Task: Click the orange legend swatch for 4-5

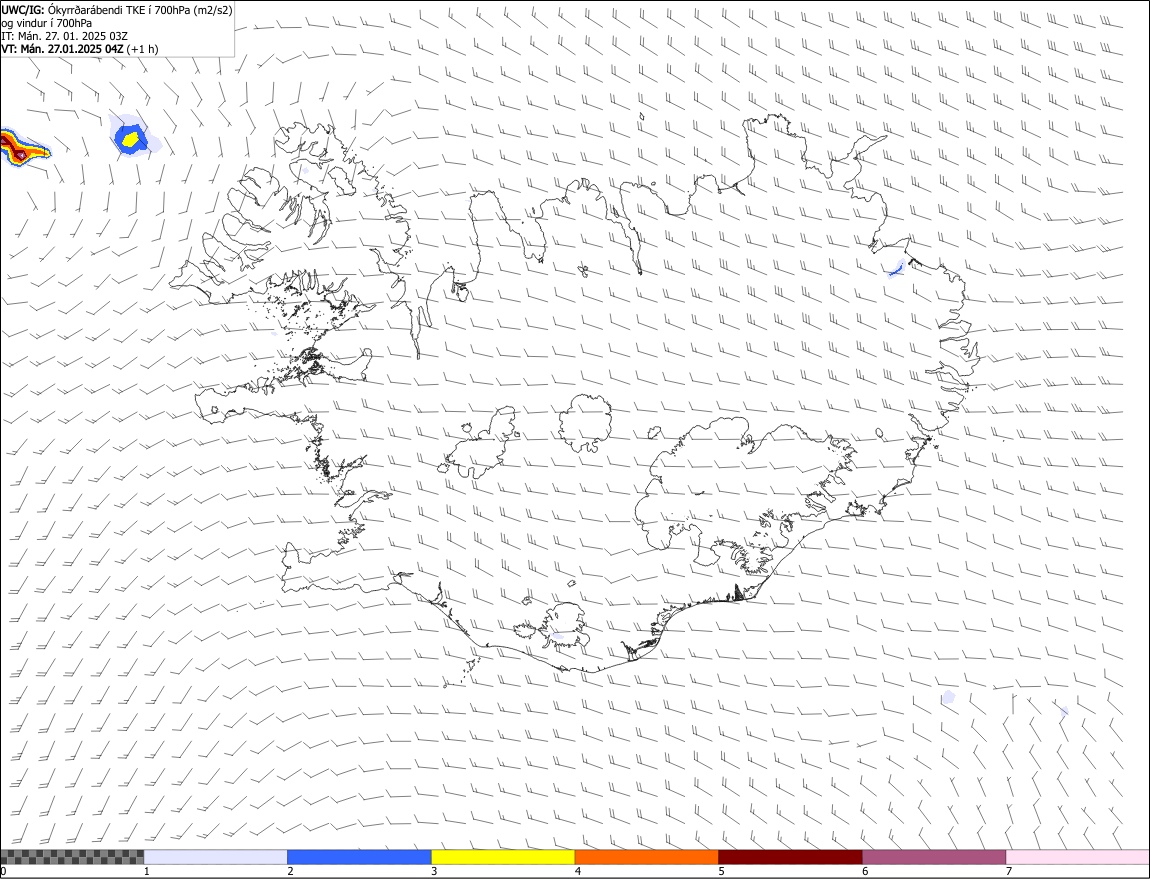Action: click(646, 857)
